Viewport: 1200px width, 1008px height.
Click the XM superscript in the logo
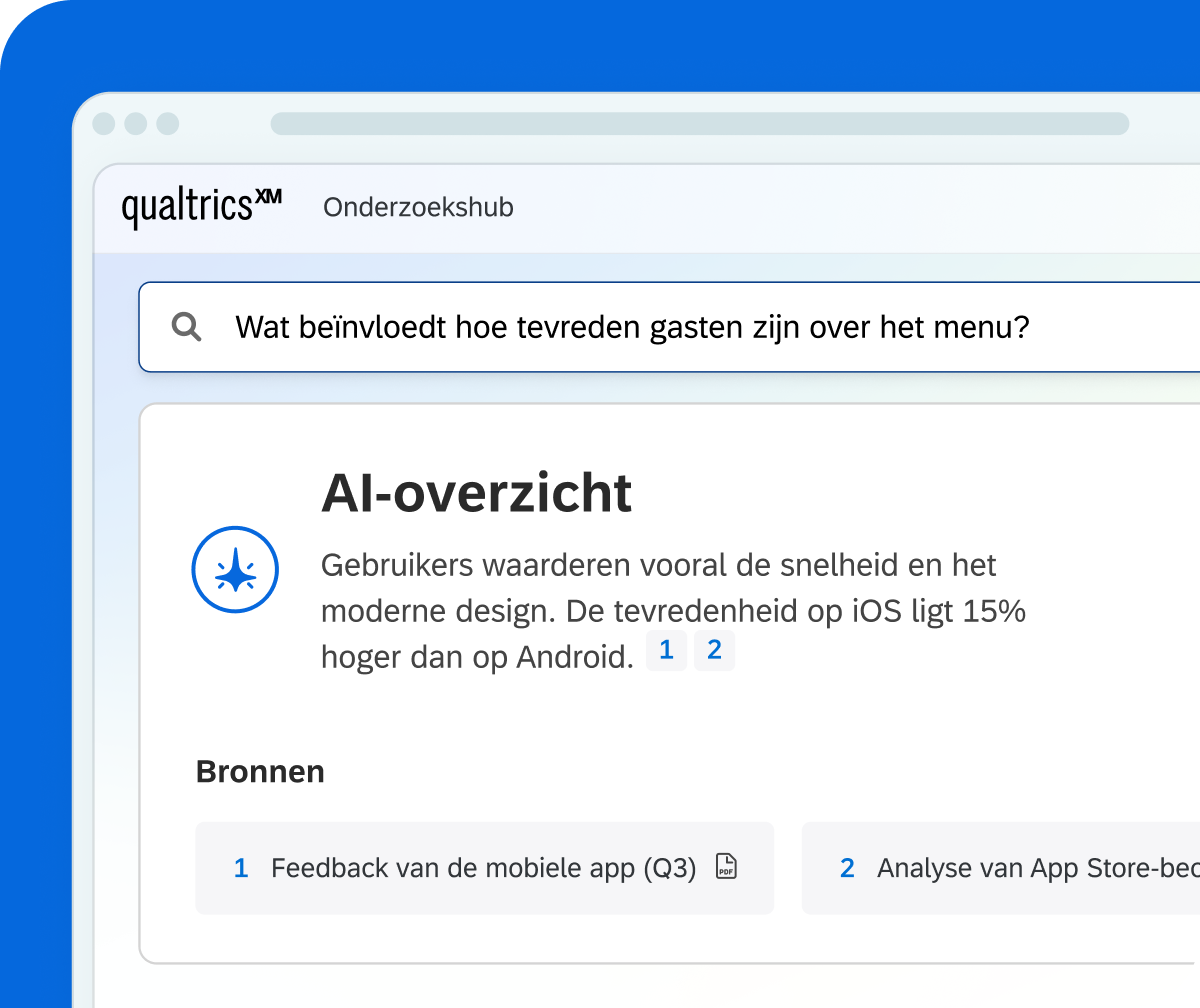[268, 197]
